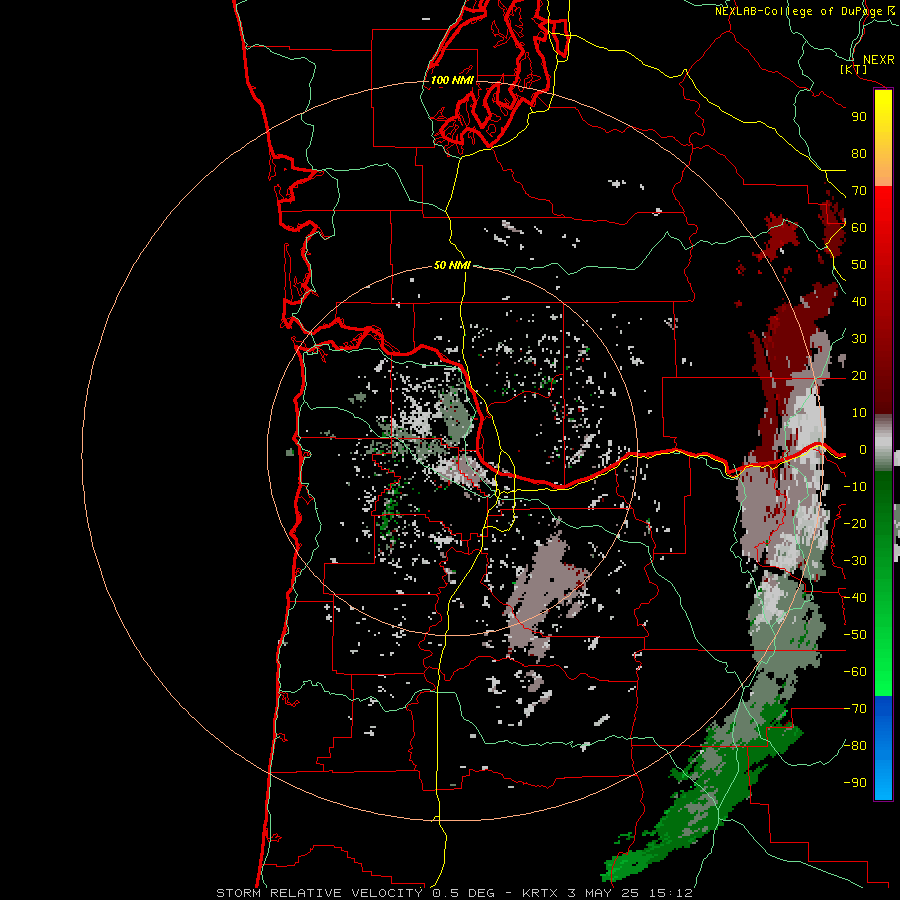
Task: Click the -10 value on the velocity scale
Action: [x=855, y=487]
